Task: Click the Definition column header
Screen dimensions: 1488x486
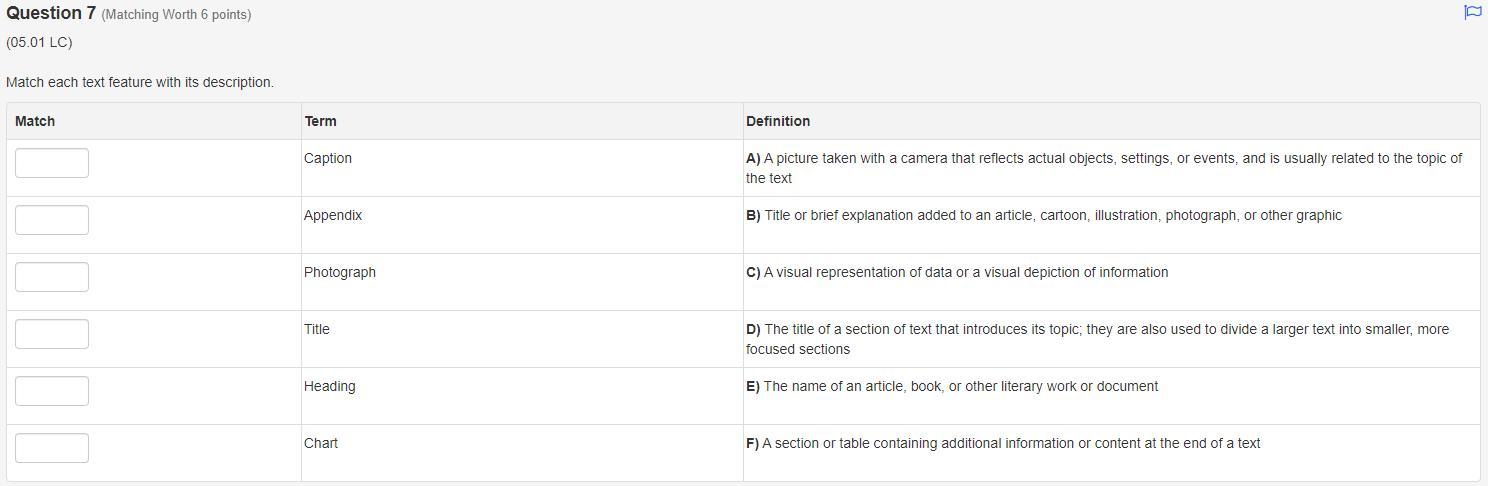Action: tap(778, 121)
